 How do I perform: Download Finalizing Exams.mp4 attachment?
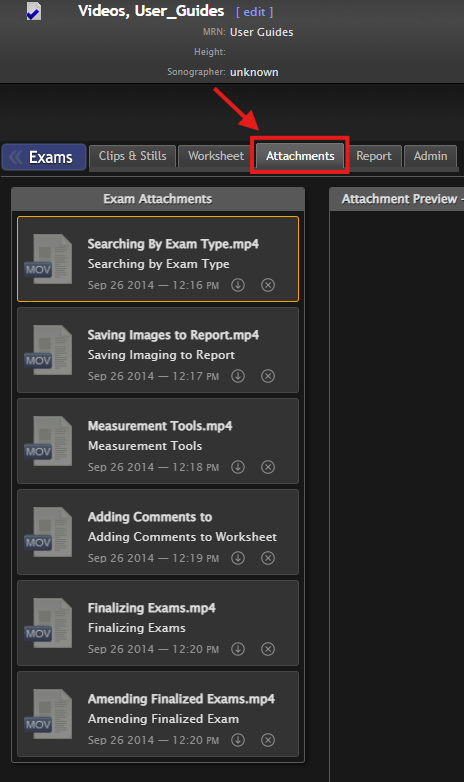coord(238,649)
